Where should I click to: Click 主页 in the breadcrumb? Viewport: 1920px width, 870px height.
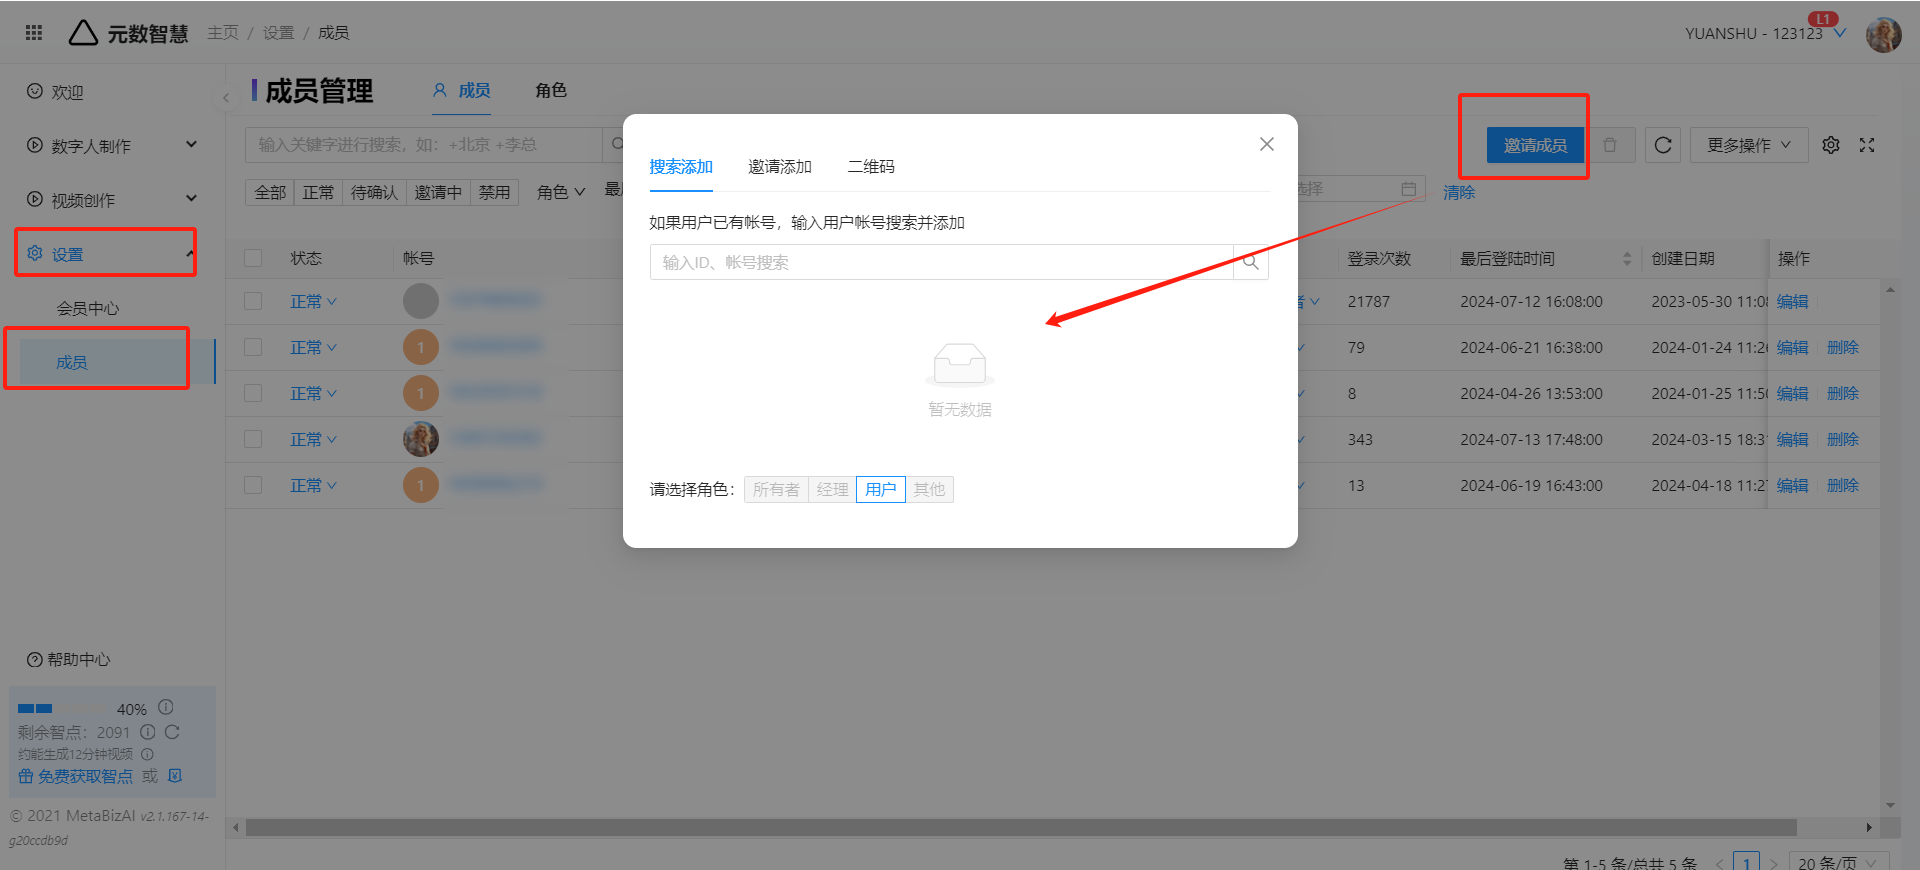coord(222,33)
